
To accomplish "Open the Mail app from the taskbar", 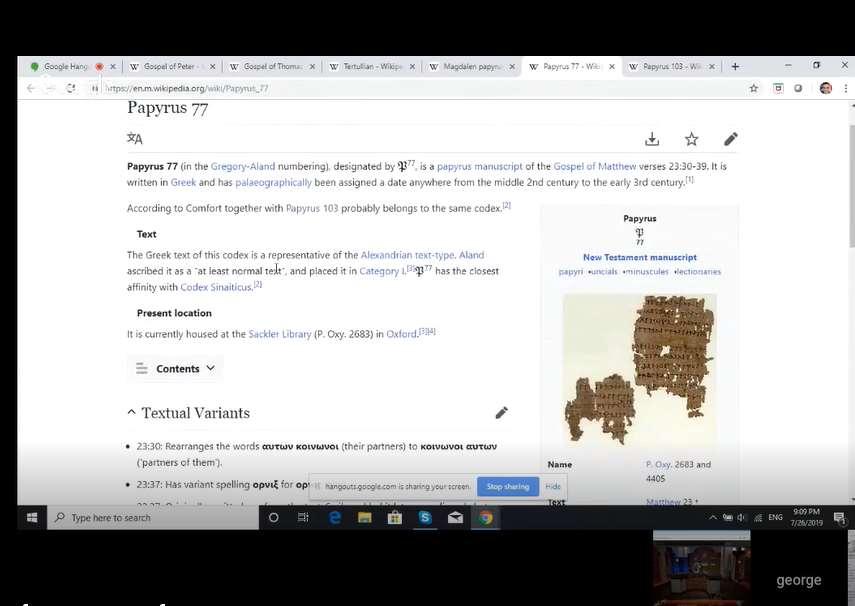I will (x=455, y=517).
